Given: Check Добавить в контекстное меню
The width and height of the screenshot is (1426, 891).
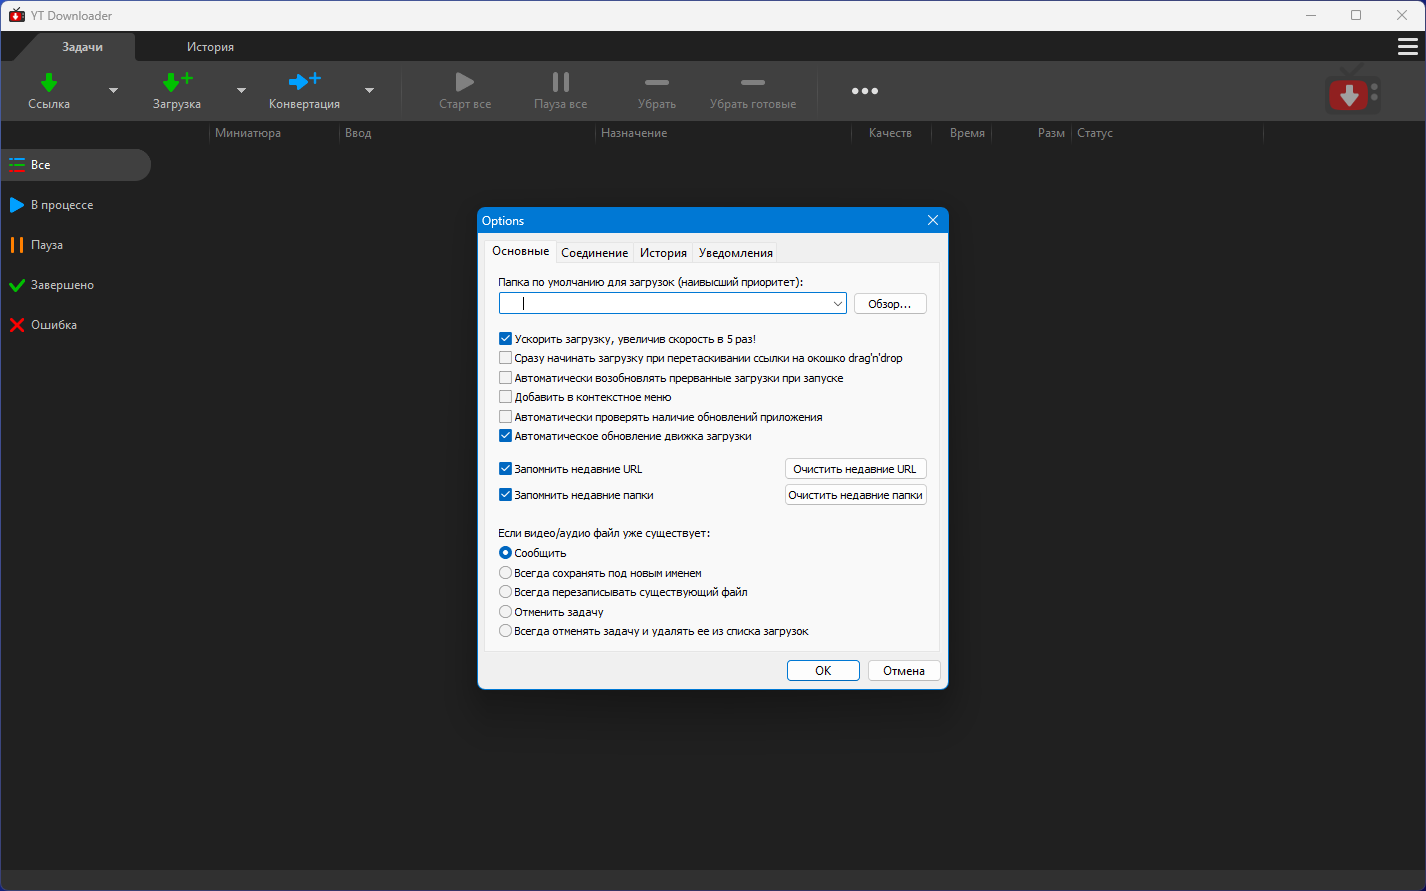Looking at the screenshot, I should (x=505, y=397).
